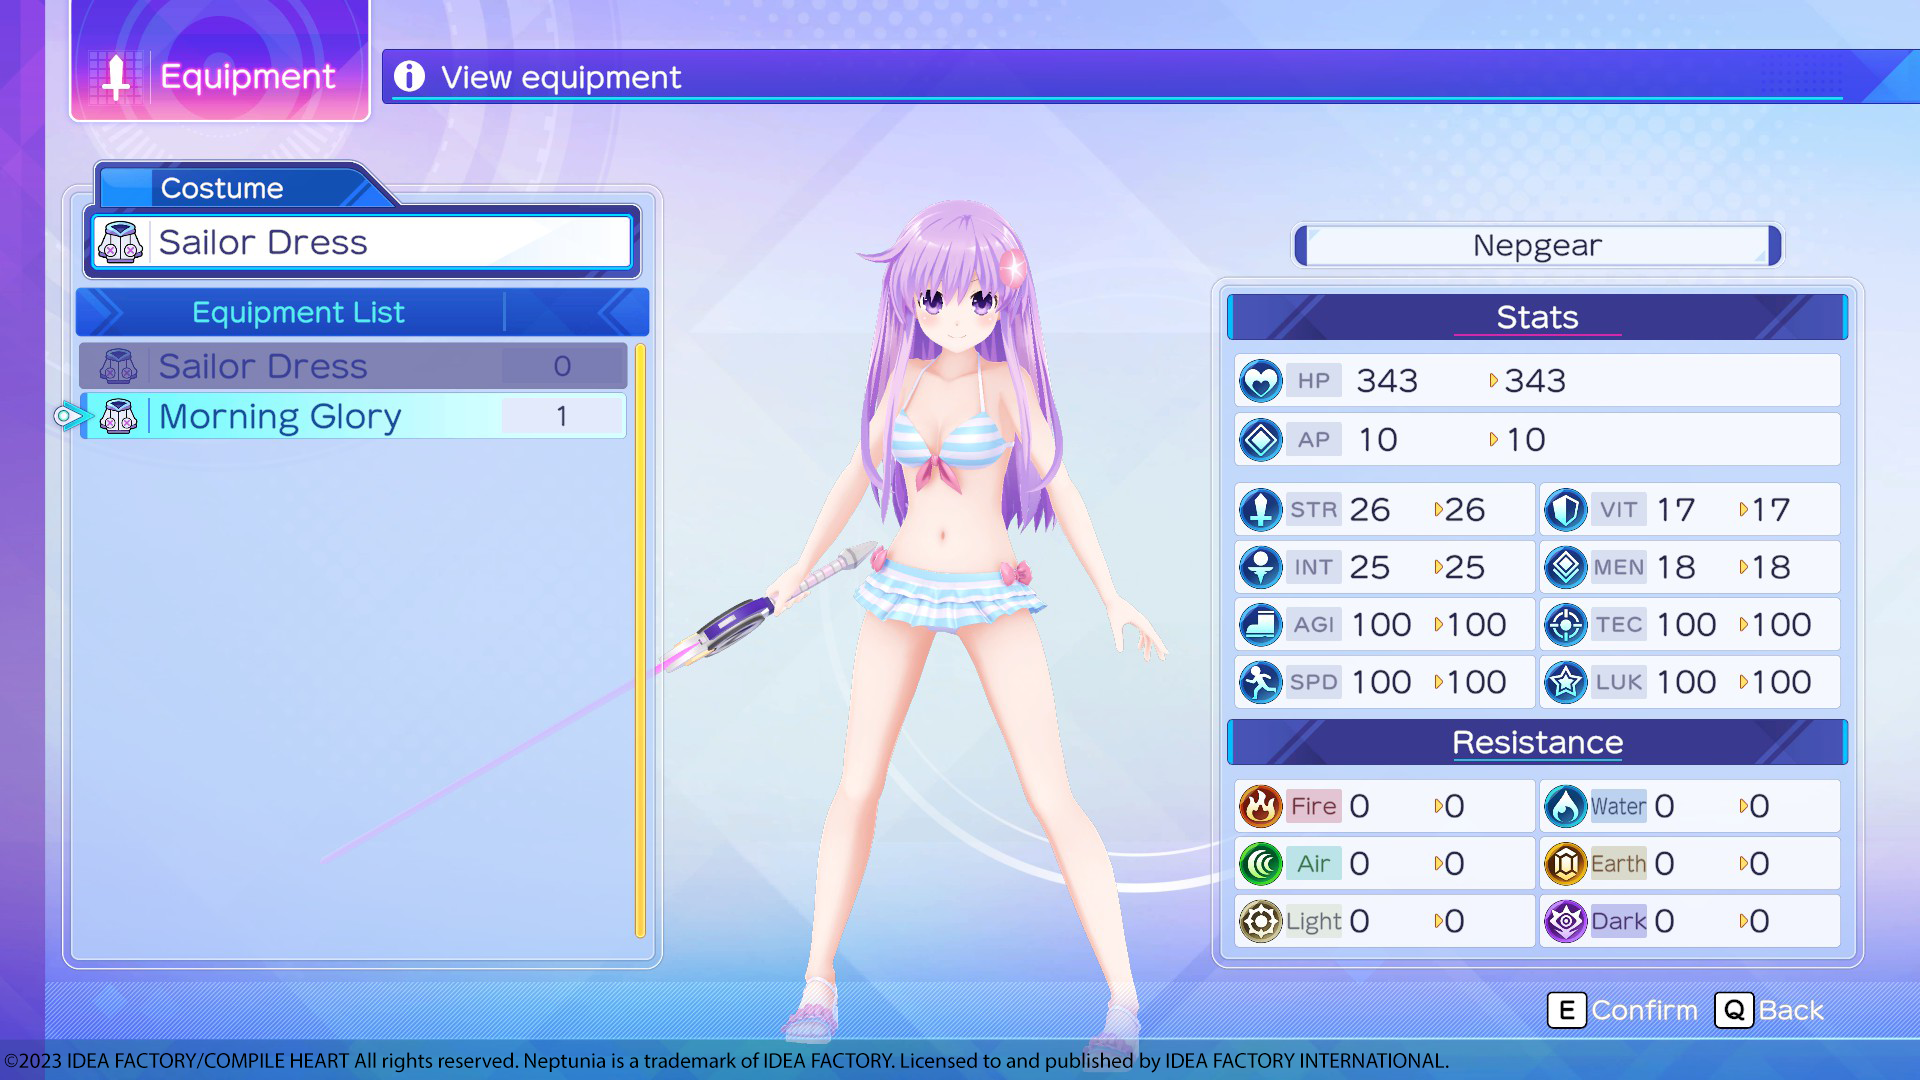This screenshot has width=1920, height=1080.
Task: Click the STR sword icon
Action: (x=1260, y=510)
